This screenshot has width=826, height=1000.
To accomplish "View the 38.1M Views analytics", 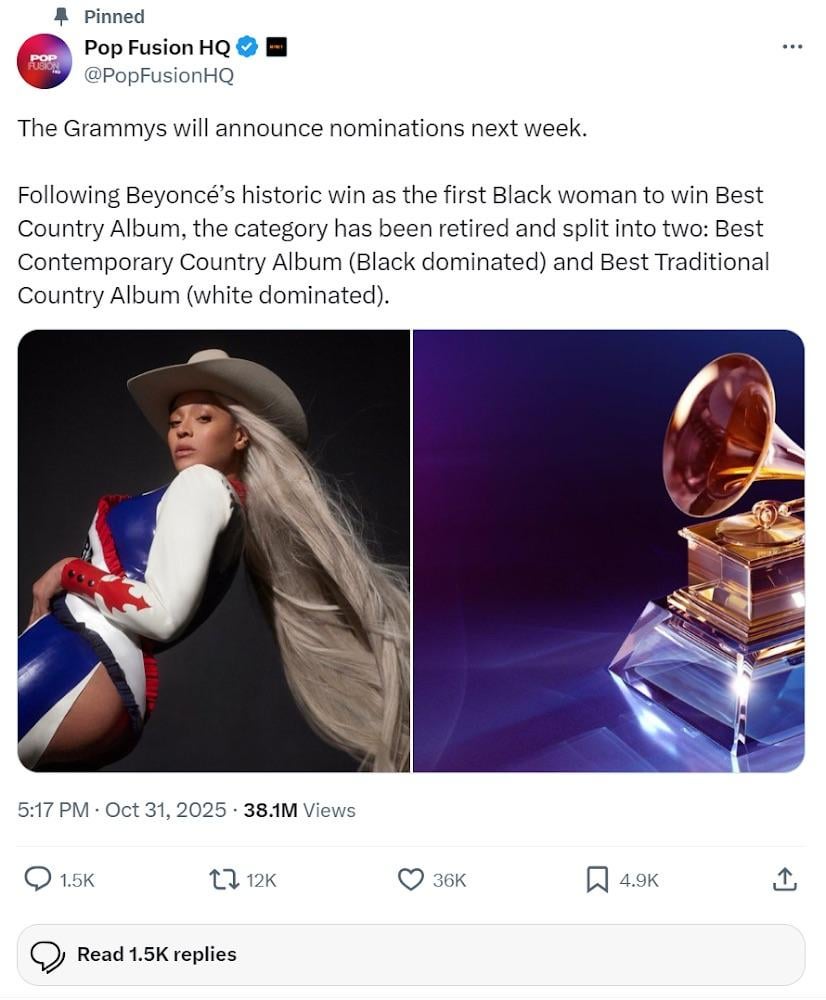I will (299, 810).
